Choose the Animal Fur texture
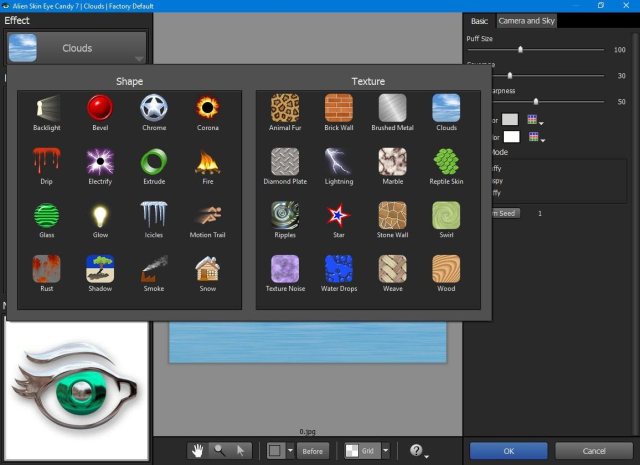640x465 pixels. pos(285,108)
